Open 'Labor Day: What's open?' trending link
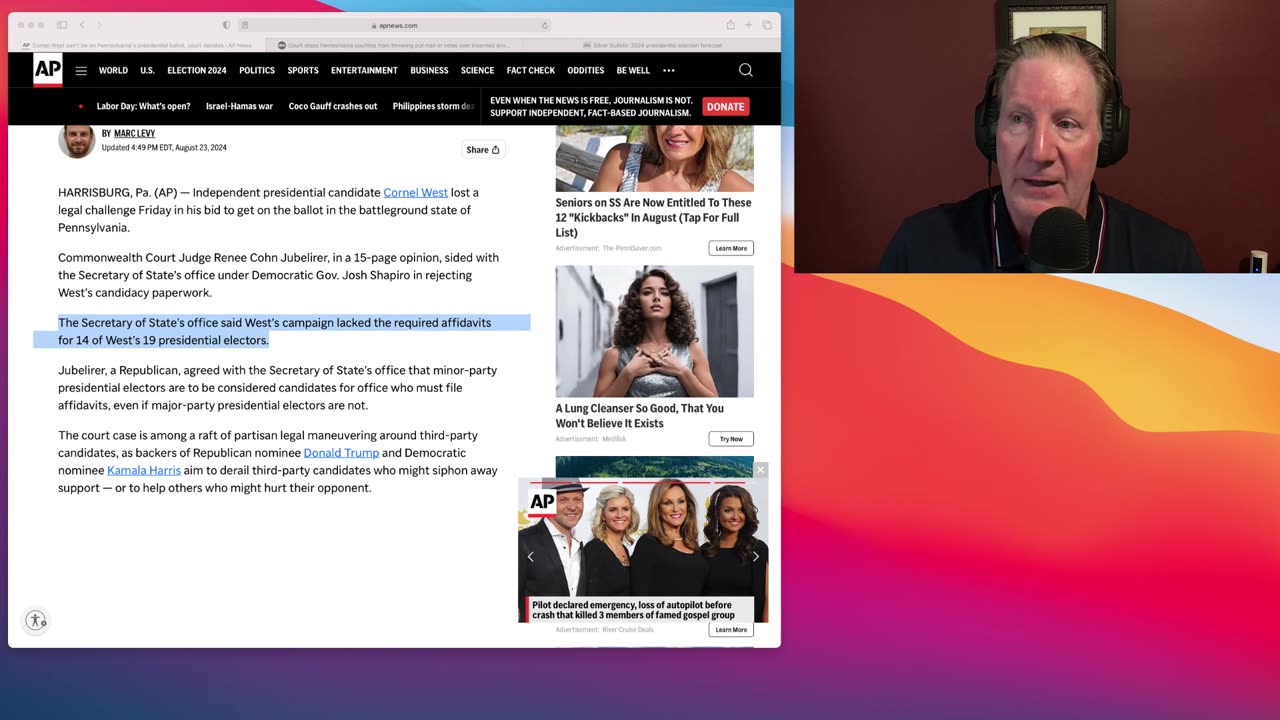Viewport: 1280px width, 720px height. pos(143,106)
